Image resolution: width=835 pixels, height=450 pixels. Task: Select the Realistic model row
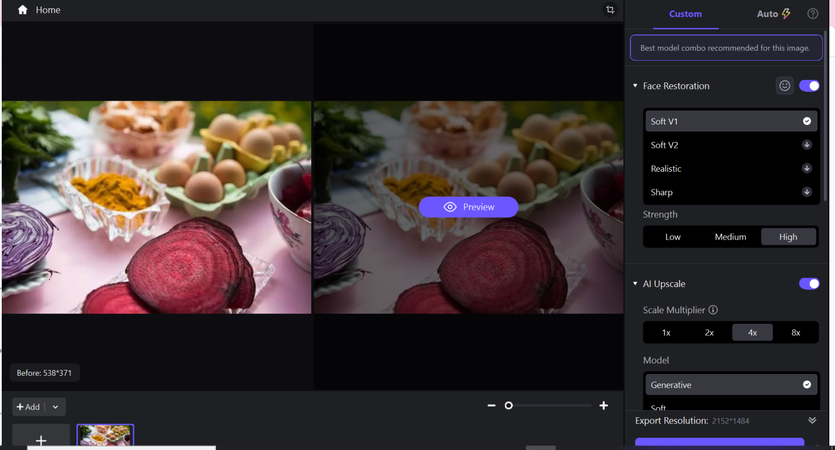pos(731,168)
